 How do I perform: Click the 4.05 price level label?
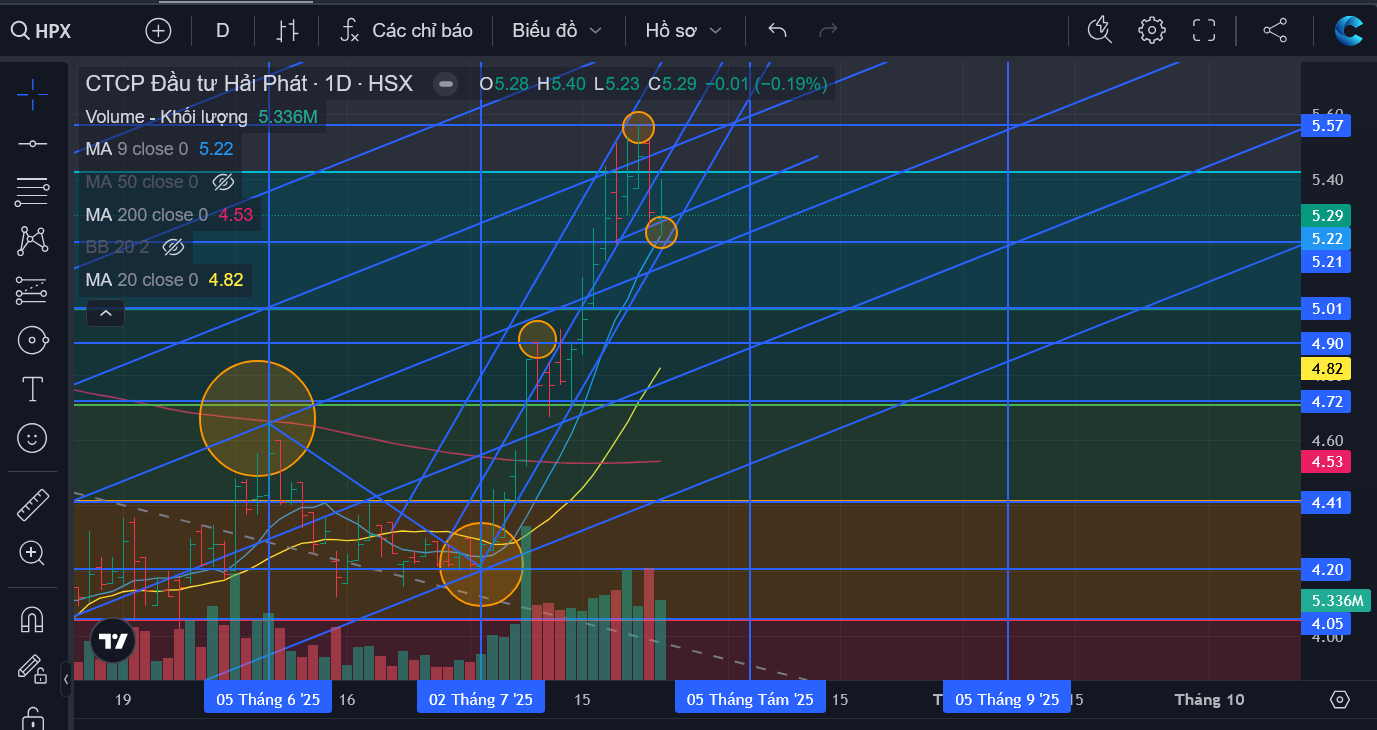(x=1325, y=624)
